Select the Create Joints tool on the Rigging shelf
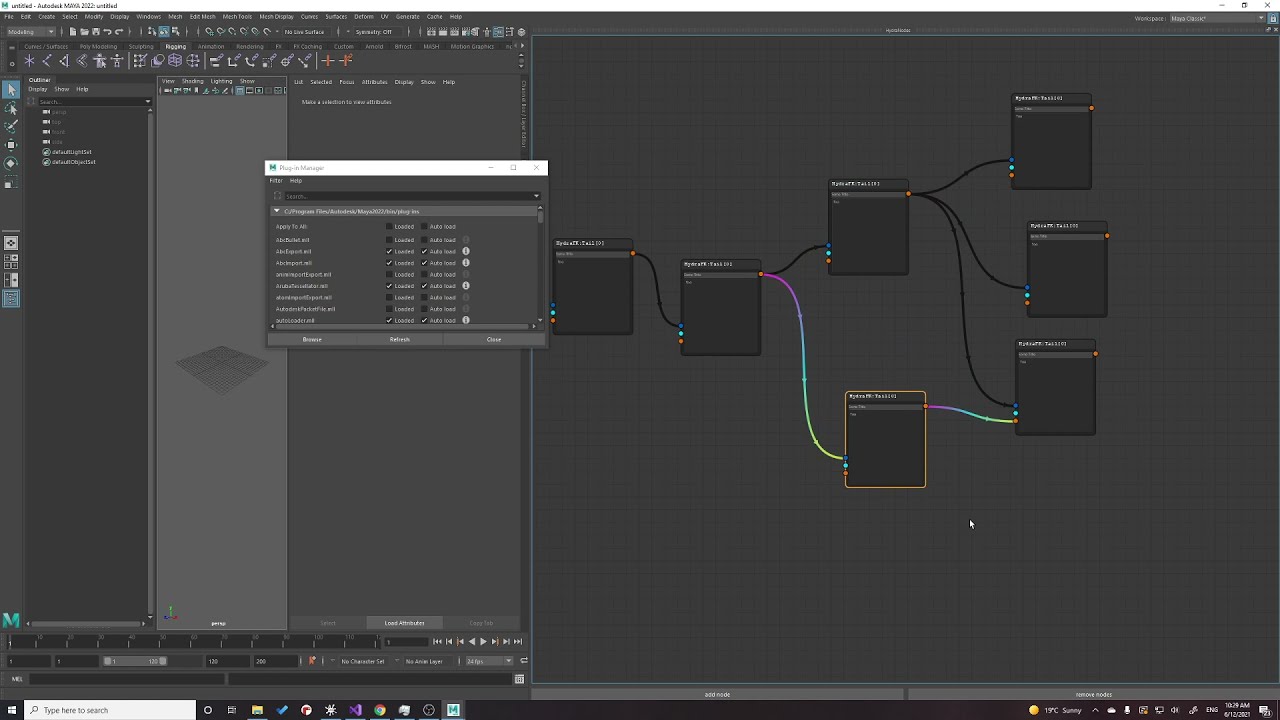Viewport: 1280px width, 720px height. coord(46,61)
